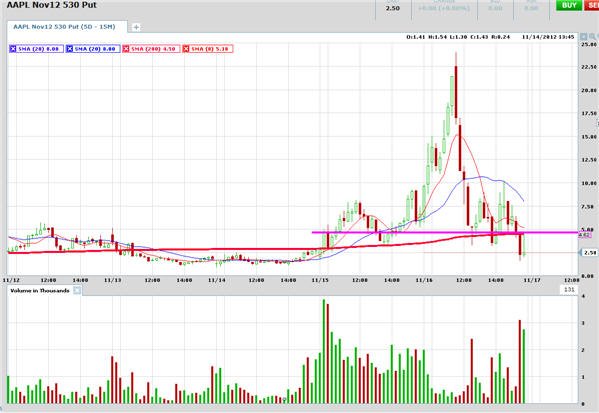Remove the SMA (200) indicator via its X
The width and height of the screenshot is (599, 413).
(126, 49)
